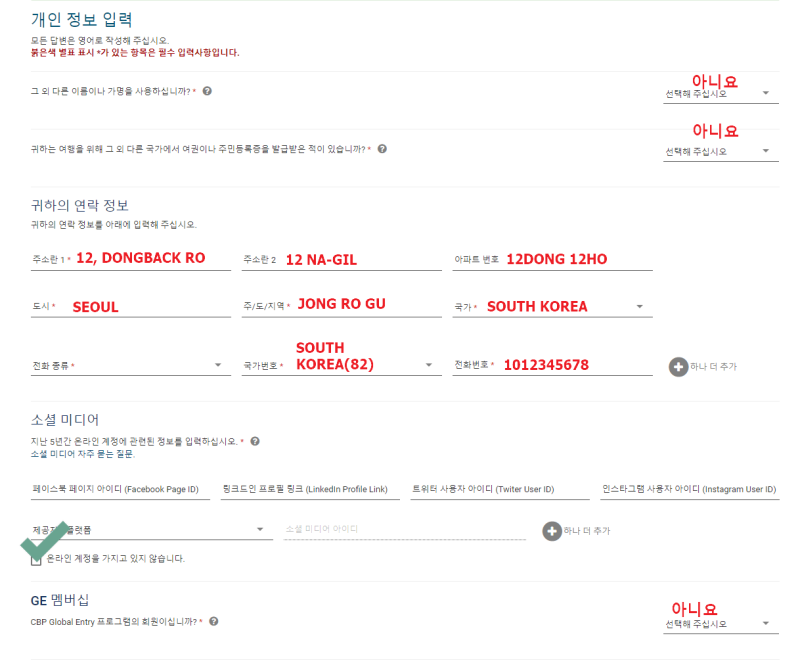The width and height of the screenshot is (800, 667).
Task: Expand the Global Entry membership dropdown
Action: click(x=720, y=624)
